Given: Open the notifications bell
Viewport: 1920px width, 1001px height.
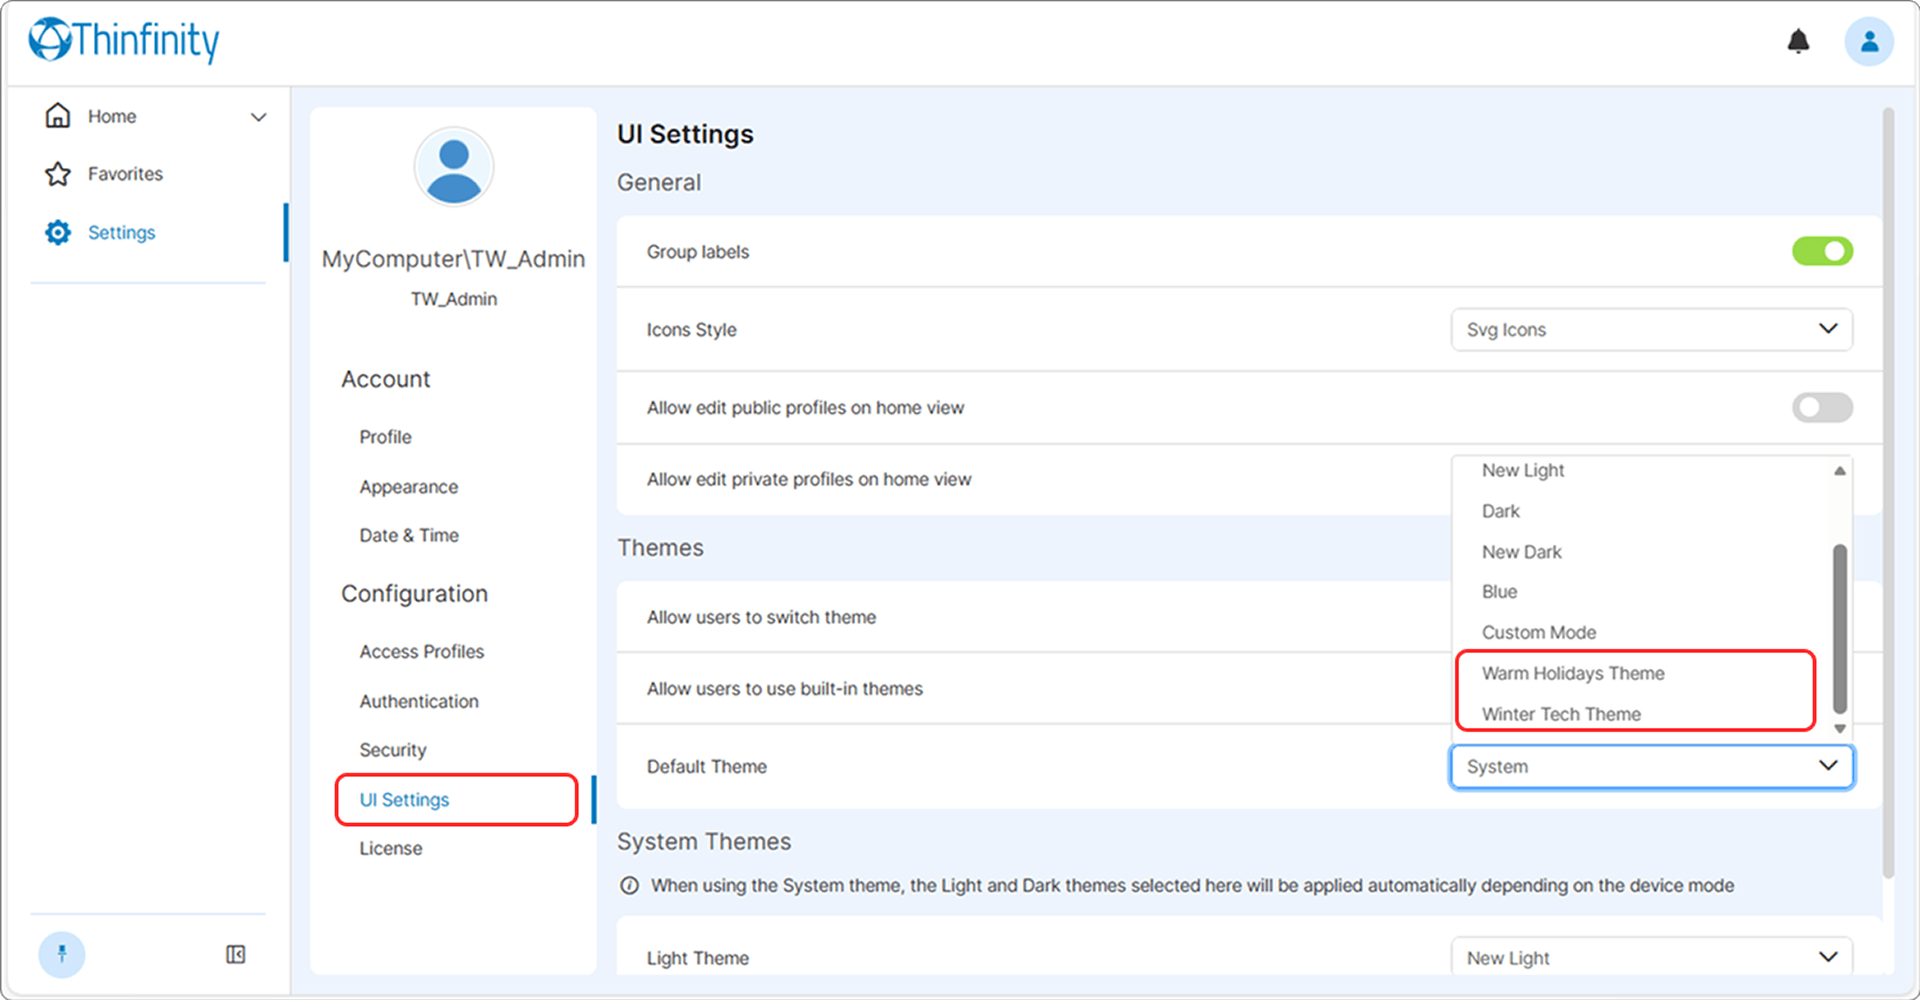Looking at the screenshot, I should tap(1798, 41).
